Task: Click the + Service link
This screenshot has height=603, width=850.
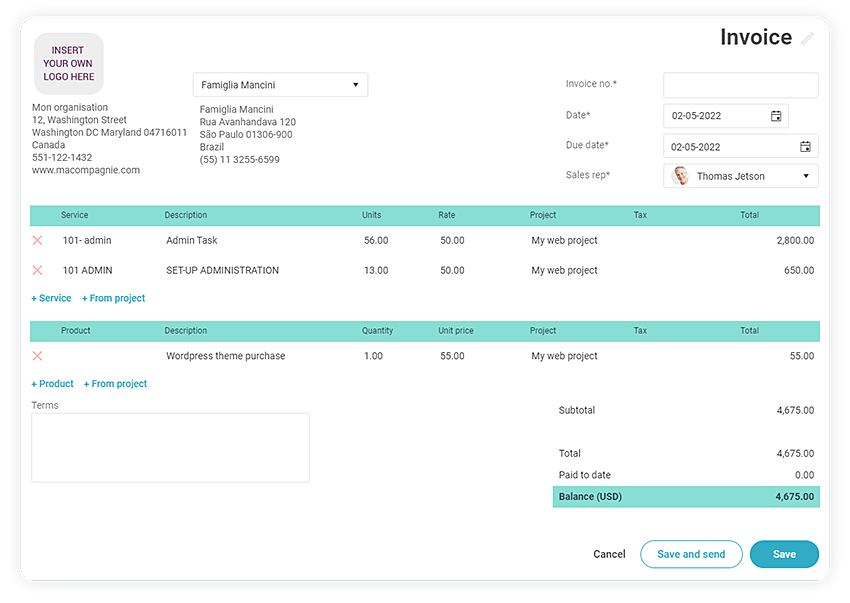Action: coord(52,298)
